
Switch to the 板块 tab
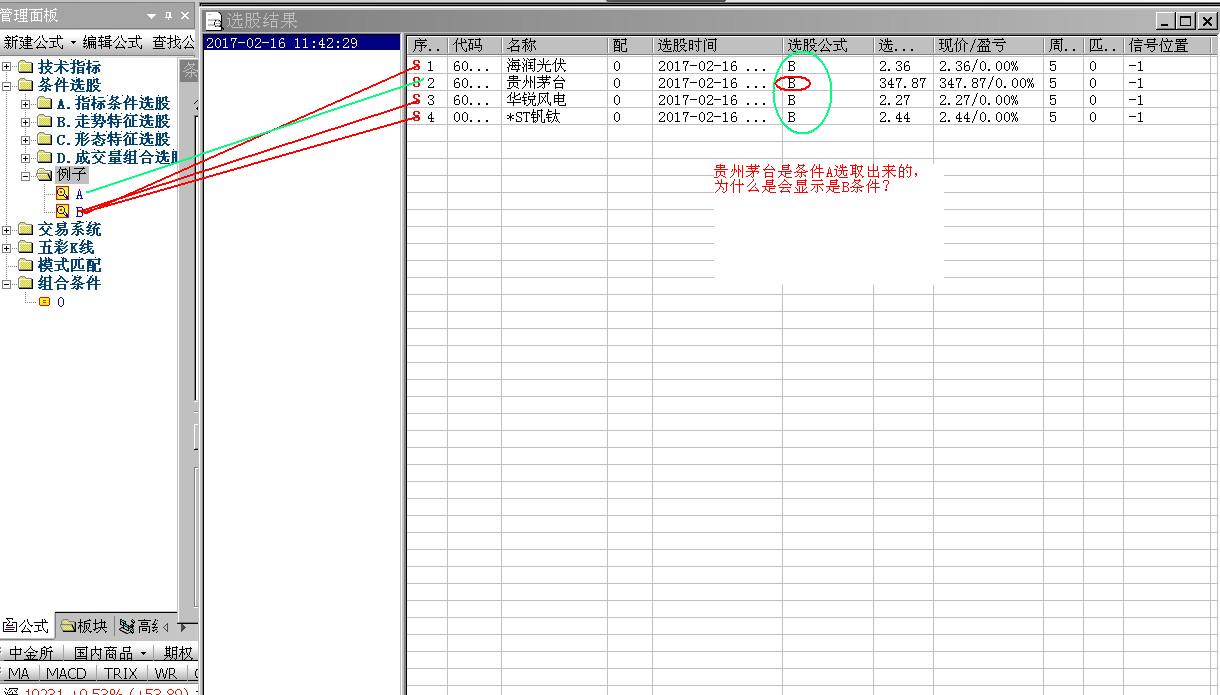(x=84, y=626)
